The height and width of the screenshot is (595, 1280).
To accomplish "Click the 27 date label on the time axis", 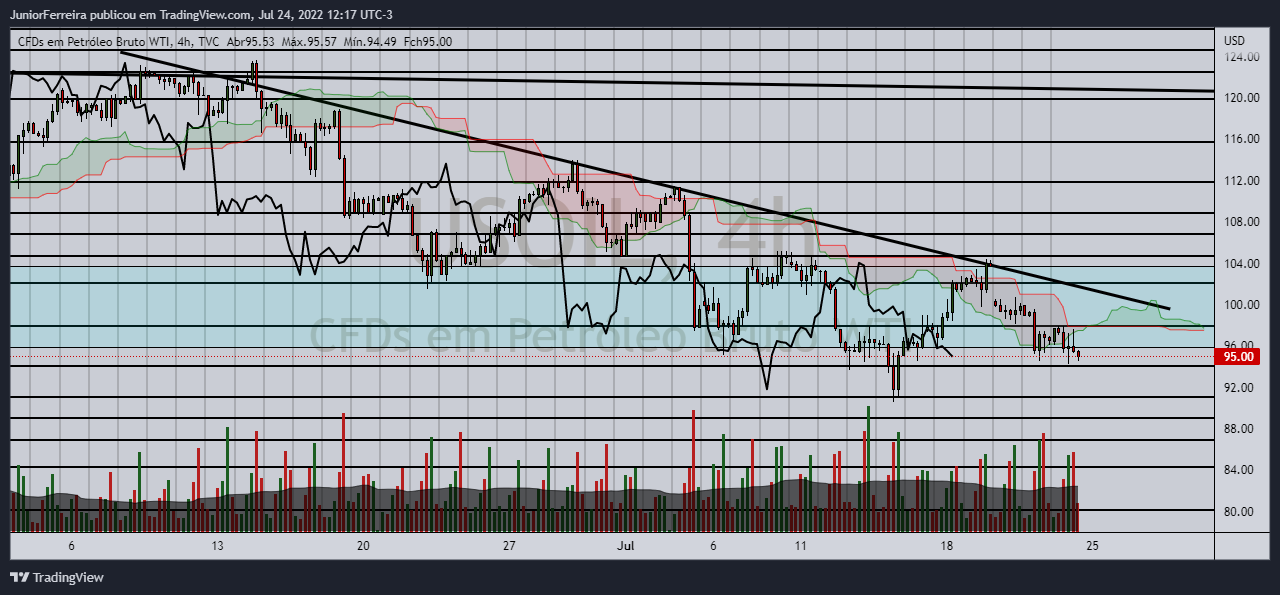I will pos(509,546).
